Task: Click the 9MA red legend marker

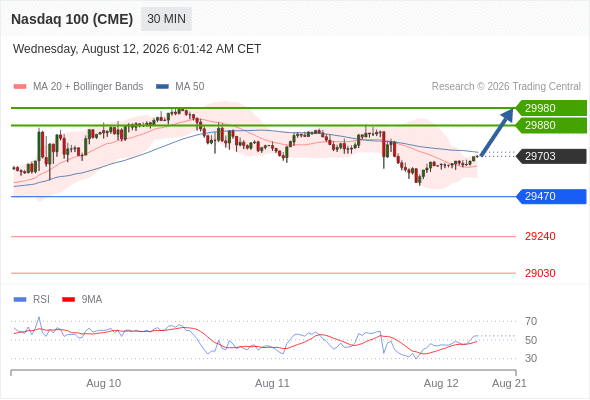Action: coord(68,300)
